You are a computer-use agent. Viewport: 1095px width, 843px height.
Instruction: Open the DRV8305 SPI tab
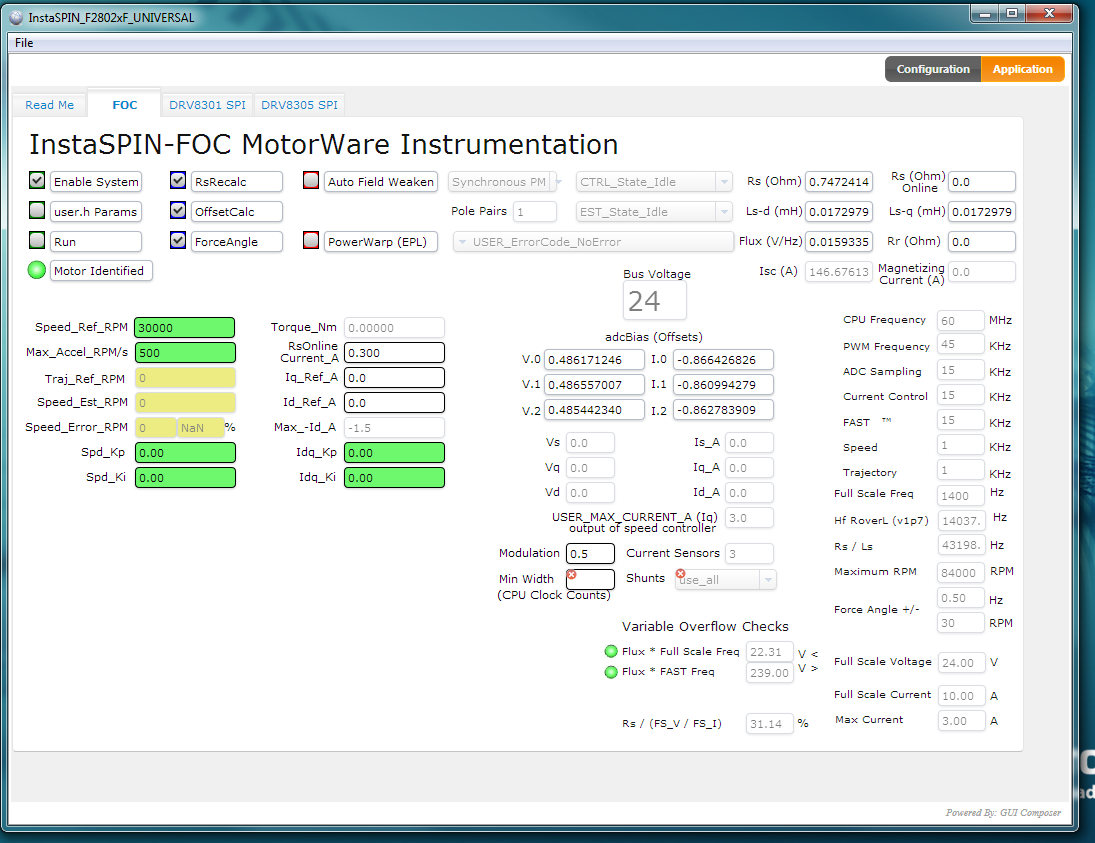[x=300, y=105]
